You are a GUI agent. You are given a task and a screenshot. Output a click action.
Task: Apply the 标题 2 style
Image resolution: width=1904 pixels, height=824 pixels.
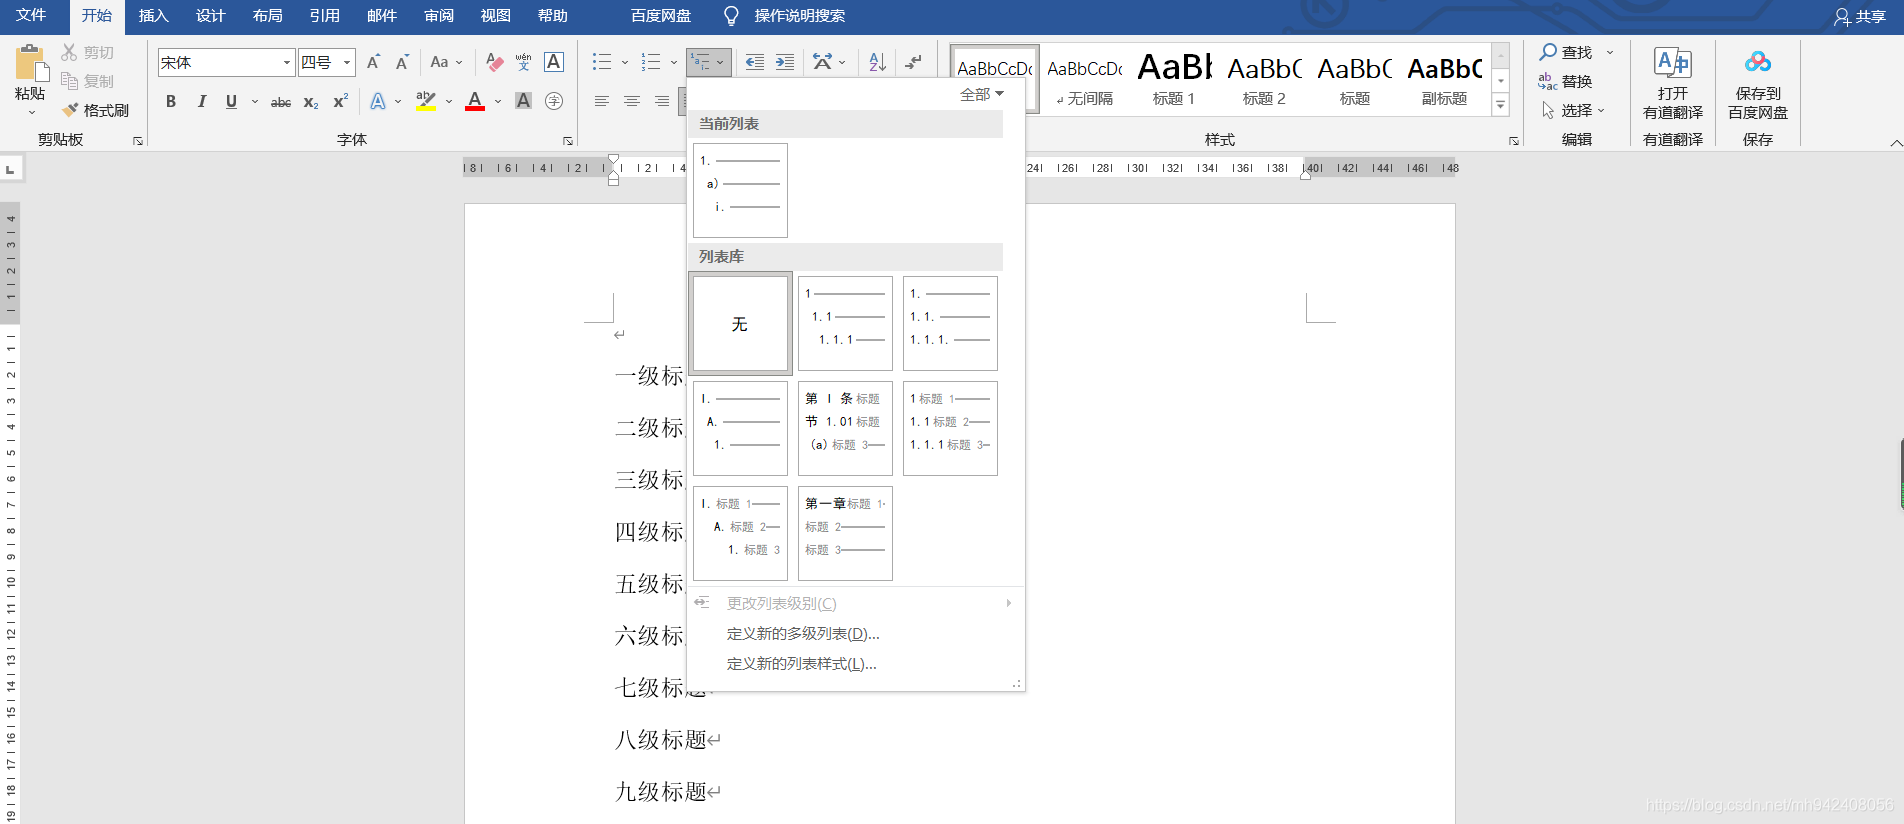[1264, 79]
